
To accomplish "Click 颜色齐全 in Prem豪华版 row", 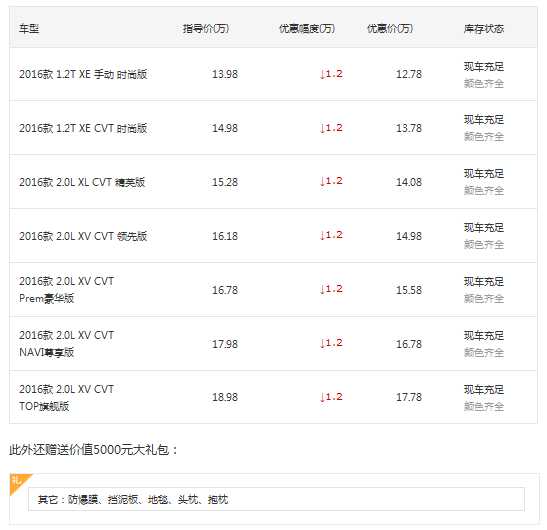I will tap(484, 299).
